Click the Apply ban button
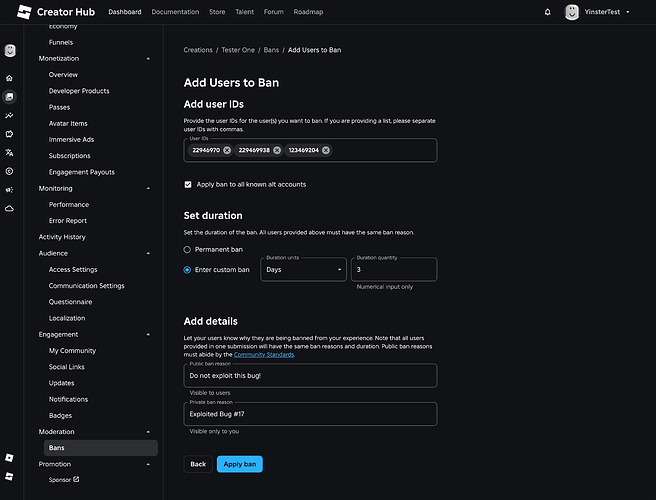Screen dimensions: 656x500 pyautogui.click(x=239, y=464)
